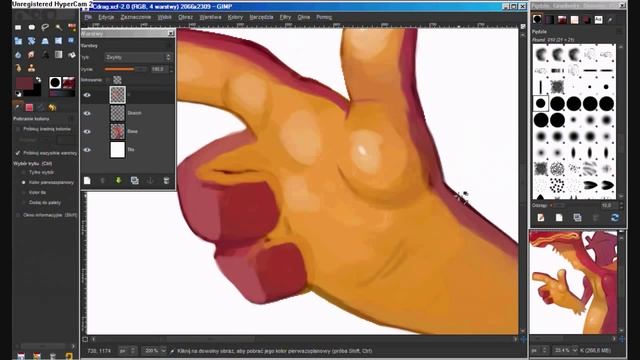Hide the Szkic layer via eye icon
Viewport: 640px width, 360px height.
(87, 113)
